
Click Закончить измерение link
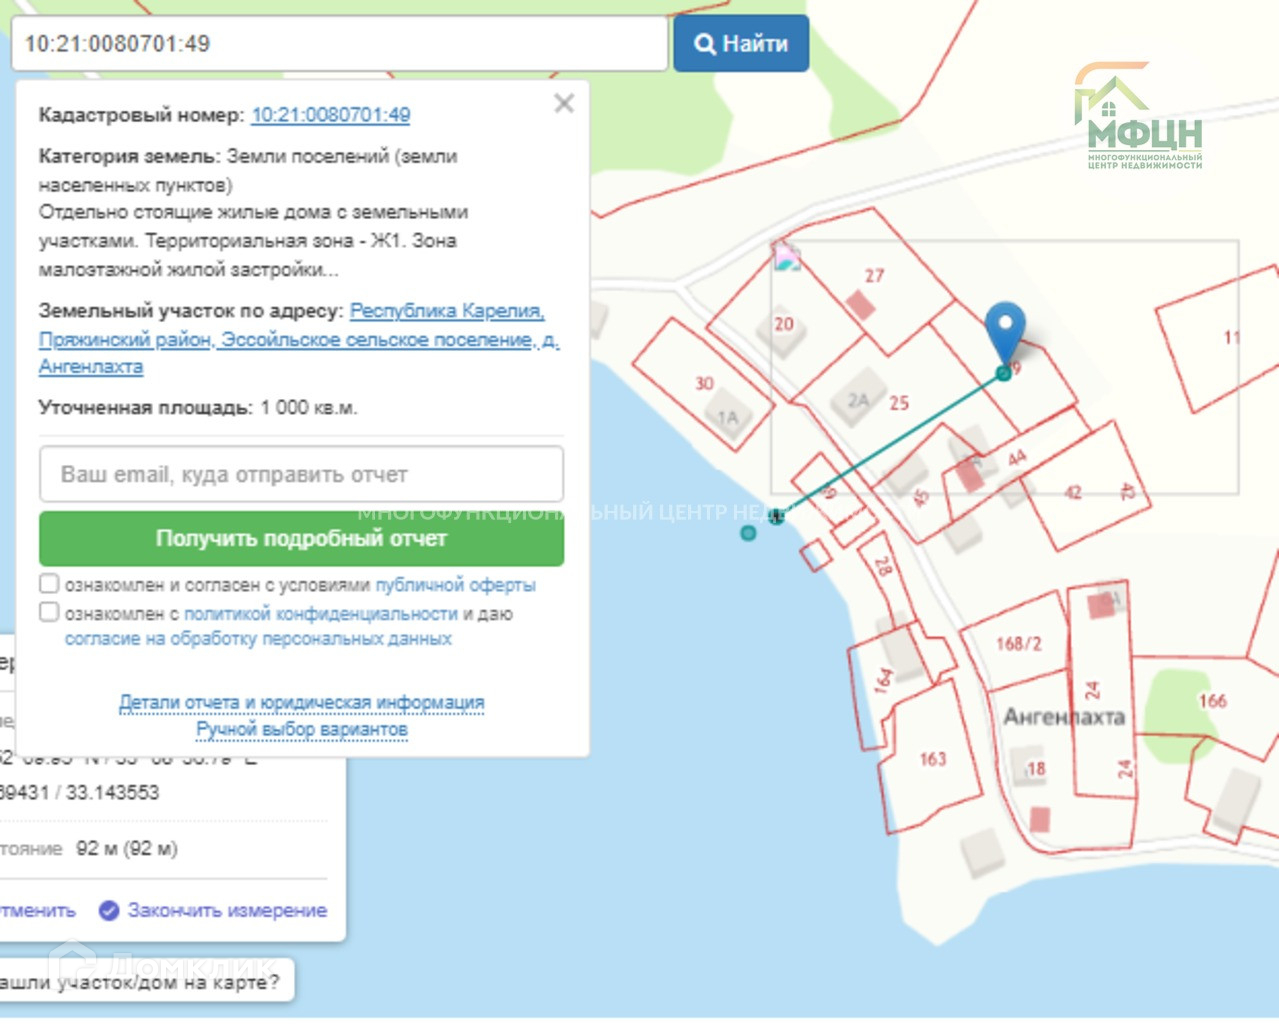point(227,910)
